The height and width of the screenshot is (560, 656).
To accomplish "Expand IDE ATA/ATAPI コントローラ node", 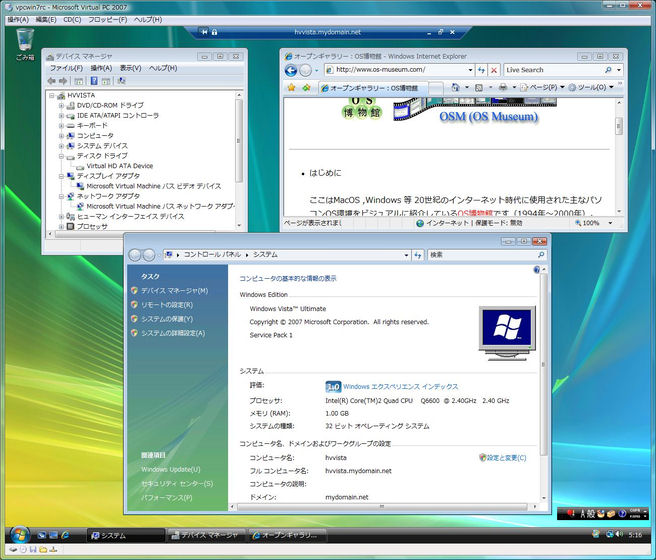I will coord(62,115).
